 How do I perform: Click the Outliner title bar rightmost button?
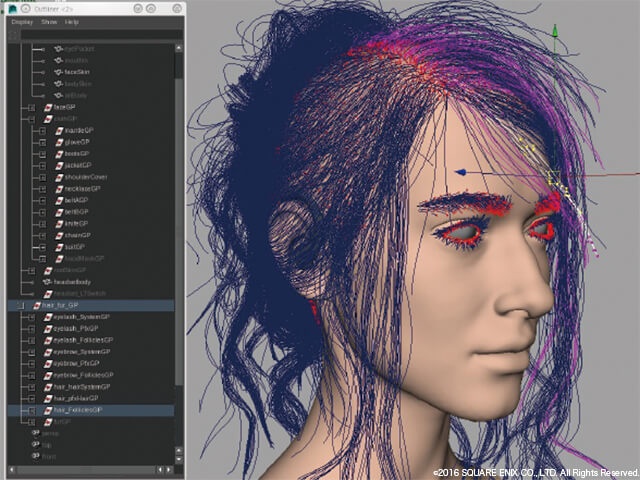[177, 8]
